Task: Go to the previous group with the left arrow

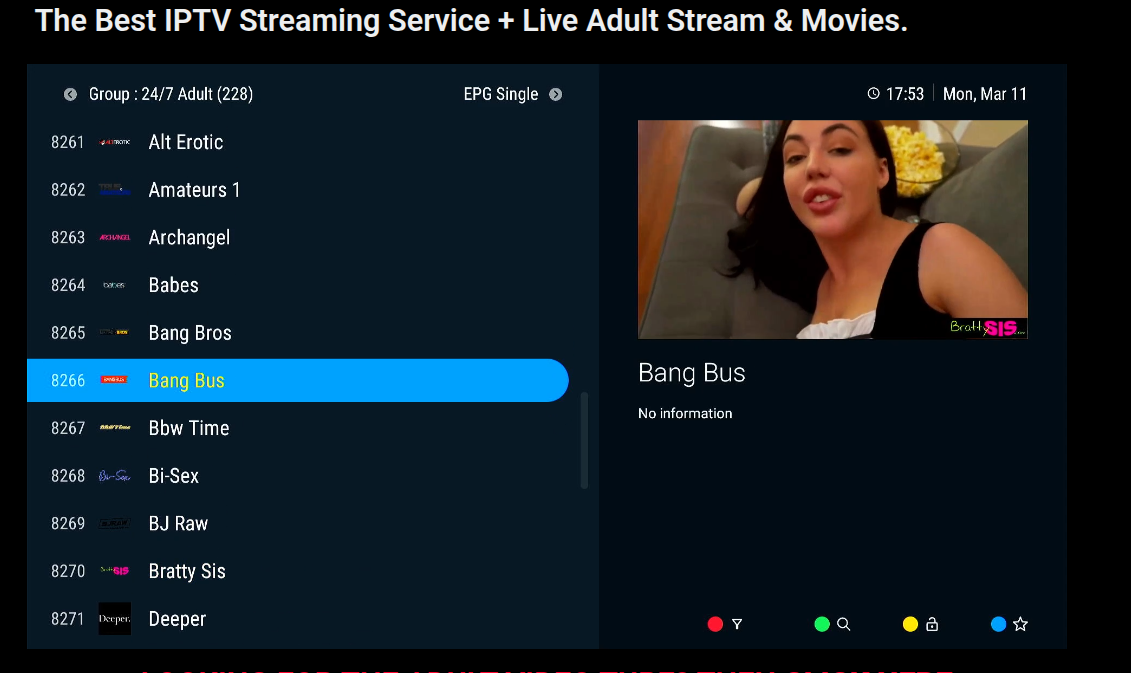Action: pyautogui.click(x=70, y=94)
